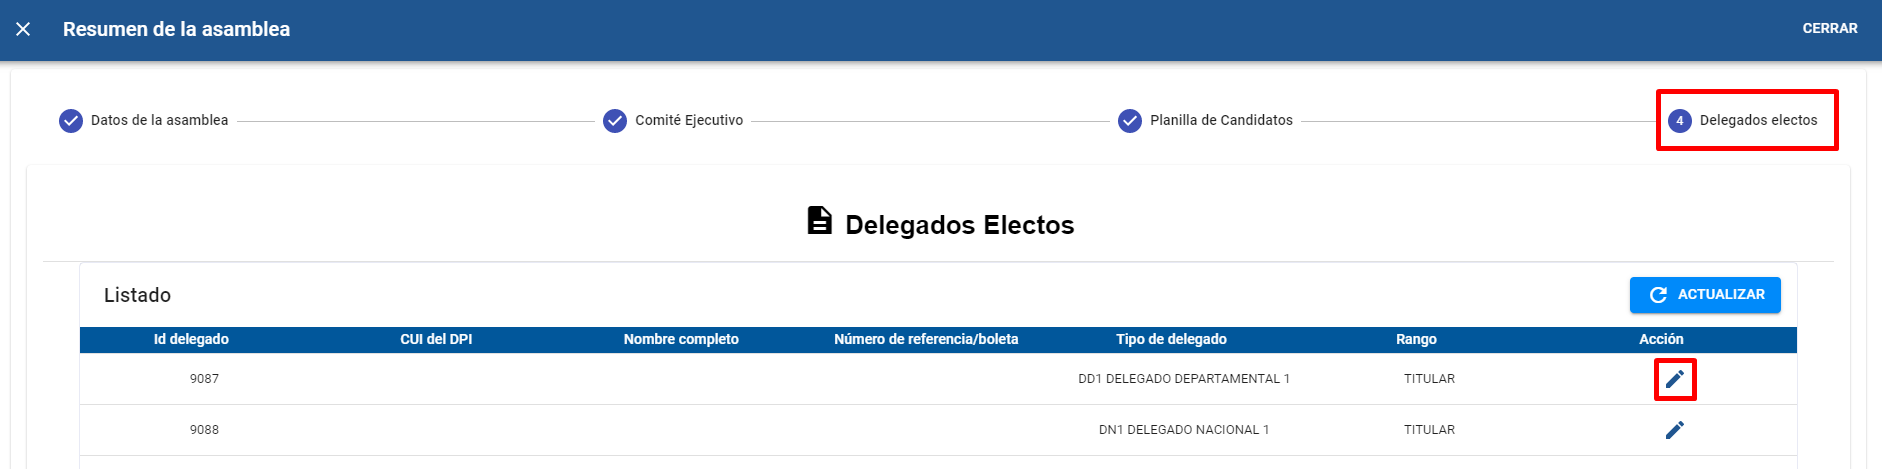Viewport: 1882px width, 469px height.
Task: Edit delegate 9087 with pencil icon
Action: (x=1675, y=379)
